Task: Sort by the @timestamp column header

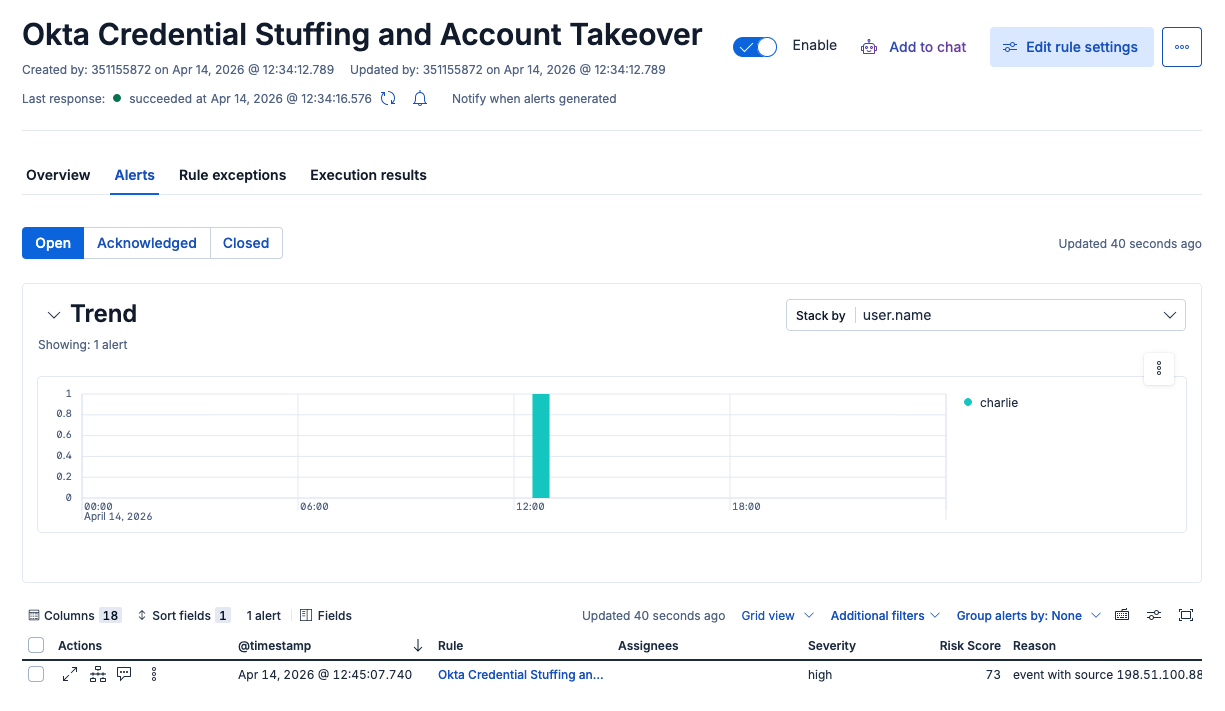Action: point(275,646)
